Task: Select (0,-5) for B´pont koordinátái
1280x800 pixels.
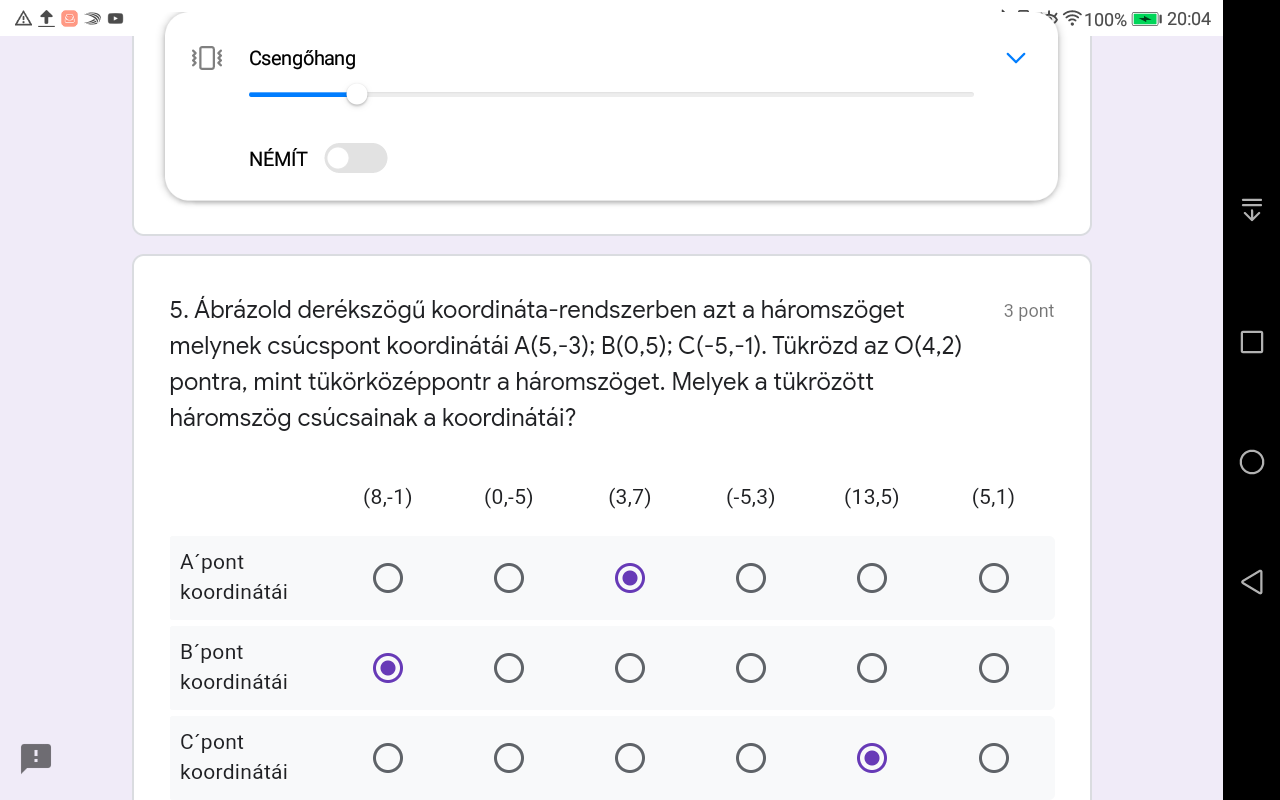Action: pos(509,668)
